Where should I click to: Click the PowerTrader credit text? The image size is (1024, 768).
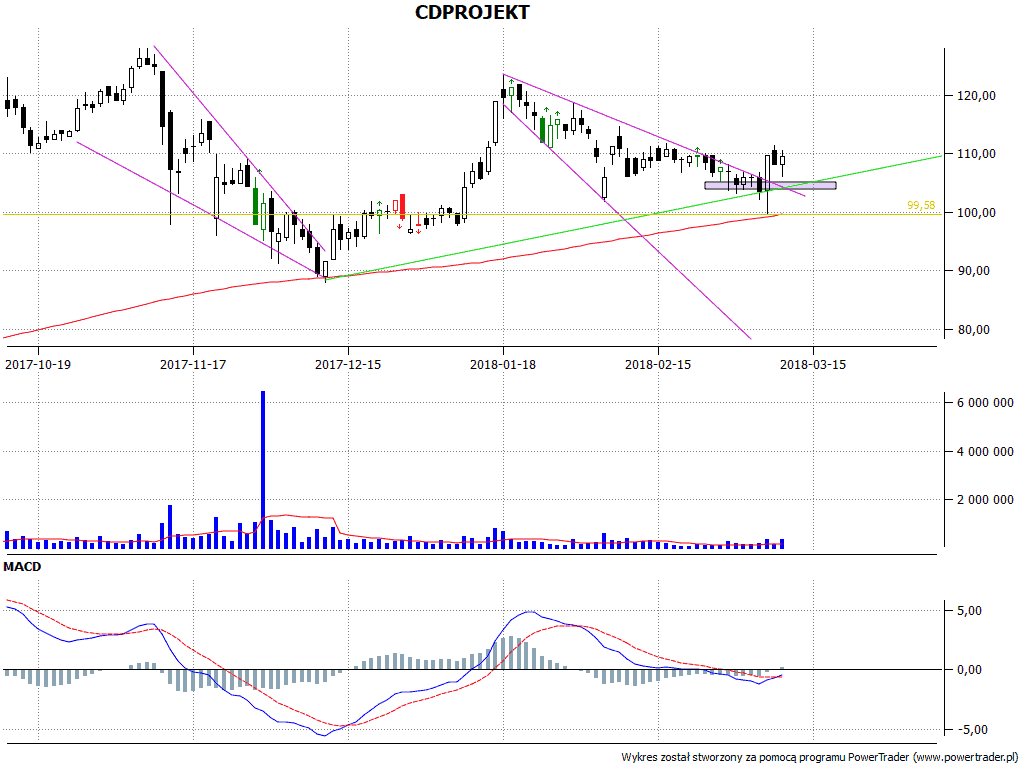(820, 757)
